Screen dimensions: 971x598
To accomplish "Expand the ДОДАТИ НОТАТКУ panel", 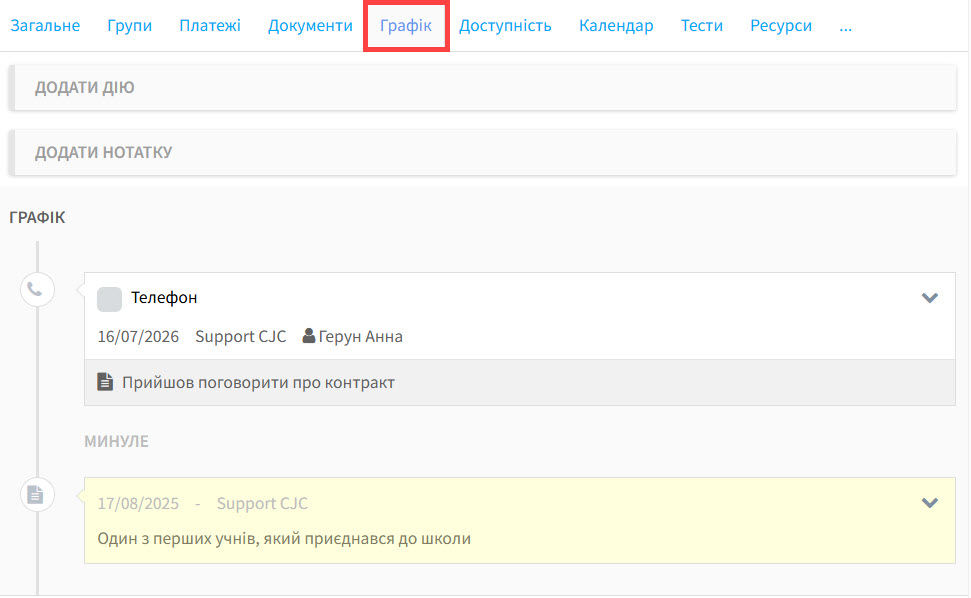I will pyautogui.click(x=483, y=152).
